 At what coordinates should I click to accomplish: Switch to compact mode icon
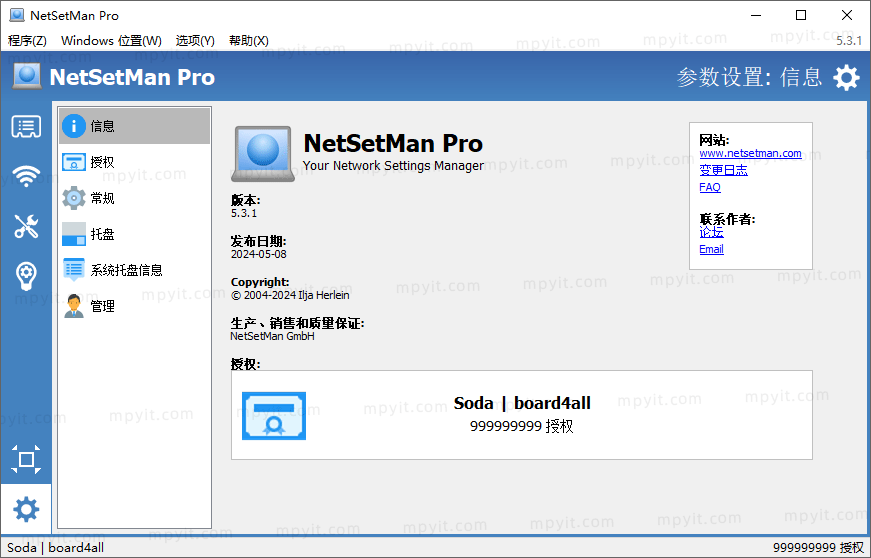[26, 459]
